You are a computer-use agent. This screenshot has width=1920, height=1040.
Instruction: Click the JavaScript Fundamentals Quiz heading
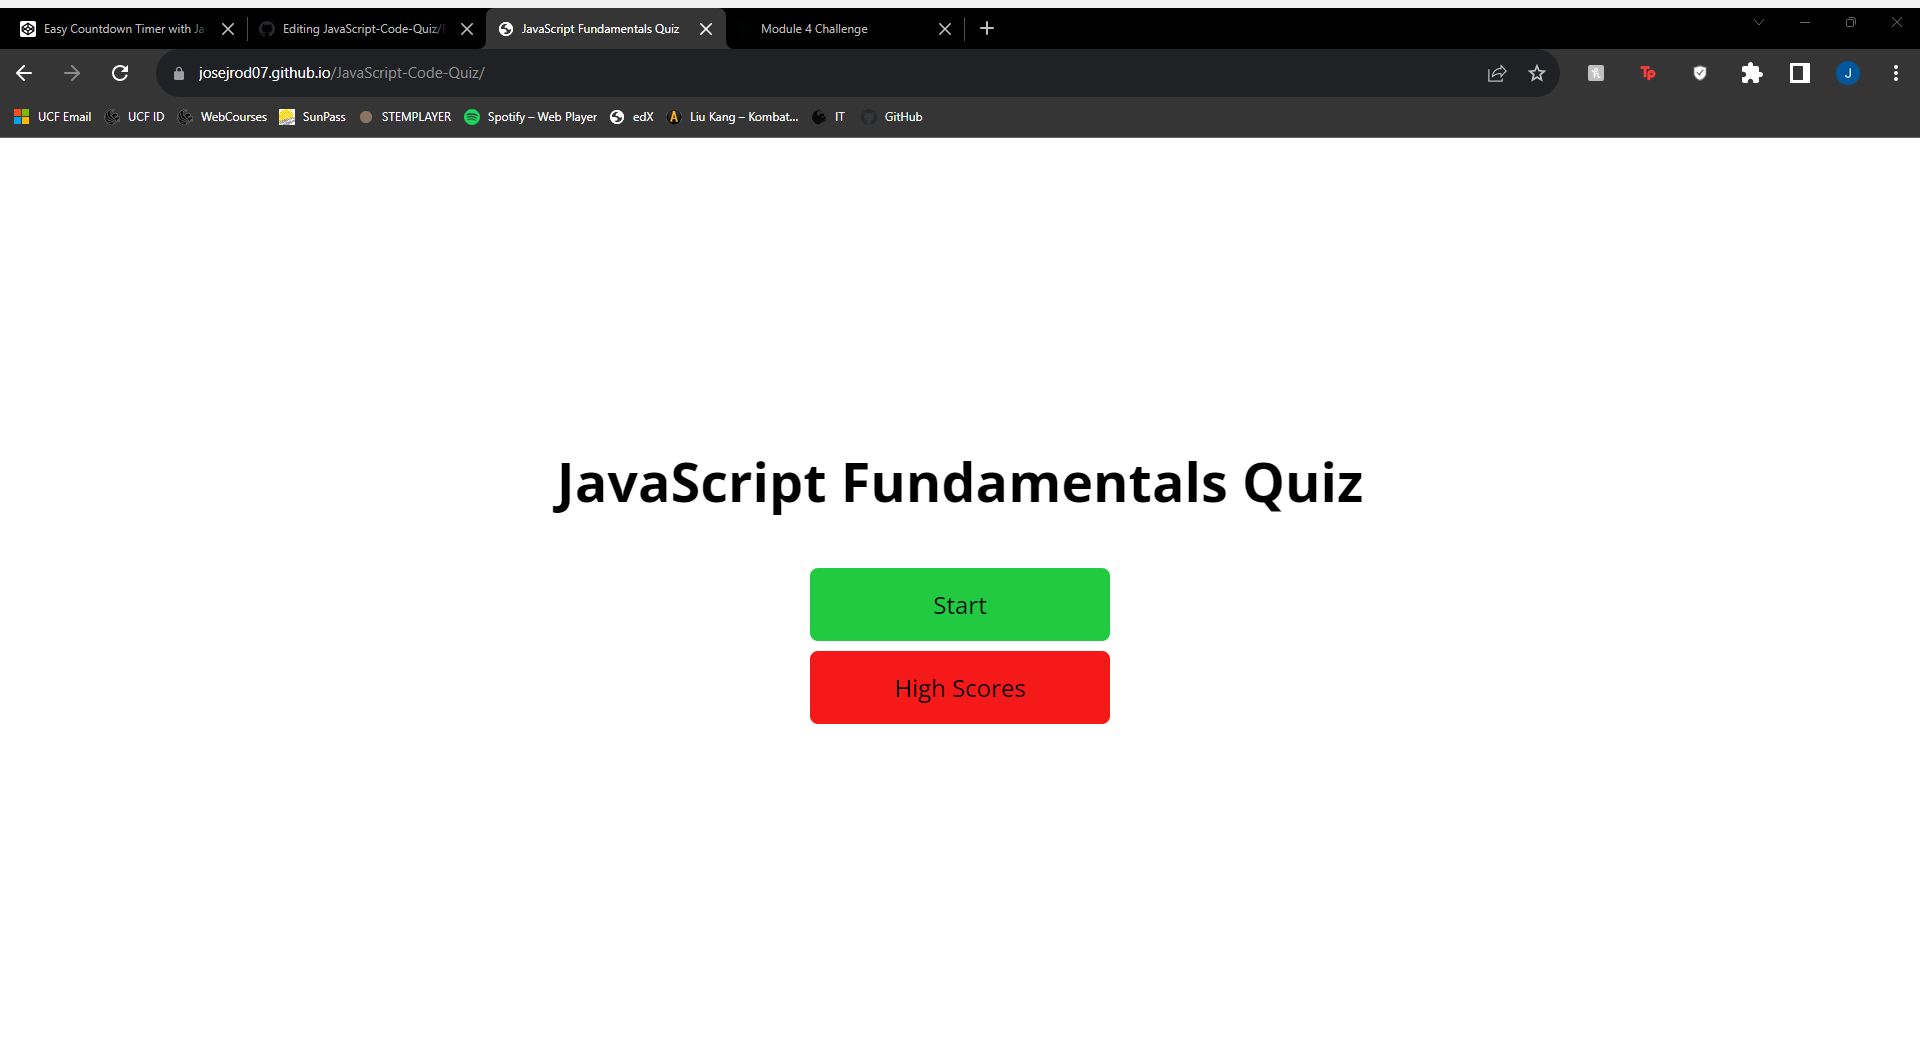[959, 484]
